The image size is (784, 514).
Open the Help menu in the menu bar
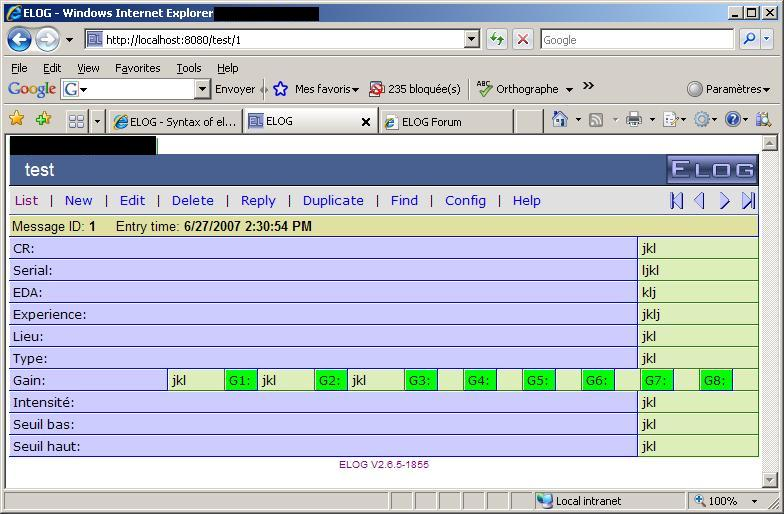(x=228, y=68)
